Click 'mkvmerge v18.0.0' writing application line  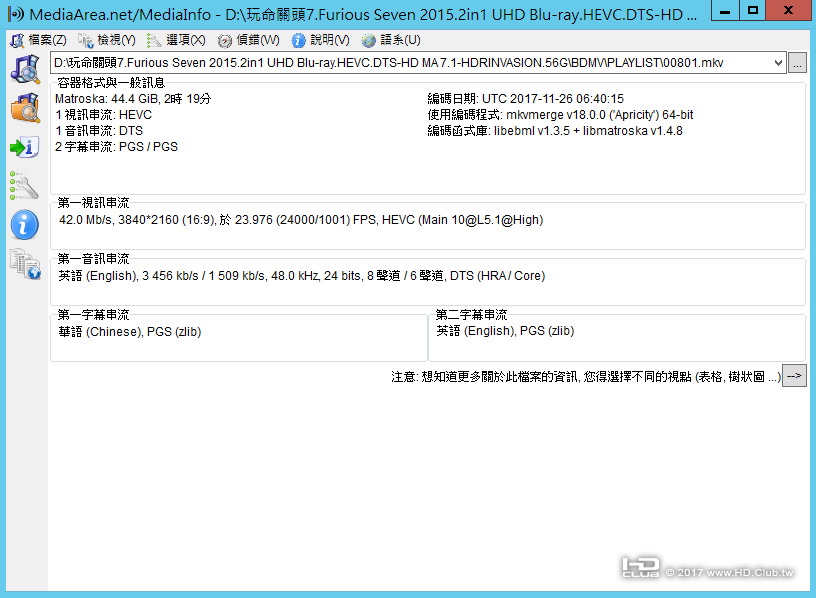560,115
